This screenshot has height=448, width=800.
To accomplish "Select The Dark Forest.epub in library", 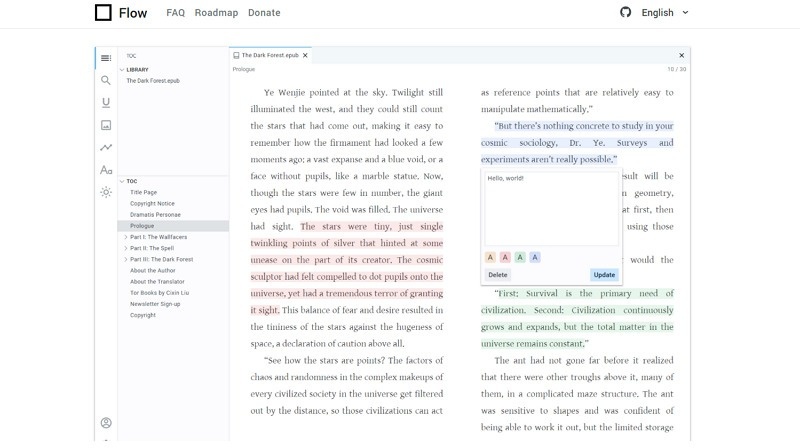I will [153, 81].
